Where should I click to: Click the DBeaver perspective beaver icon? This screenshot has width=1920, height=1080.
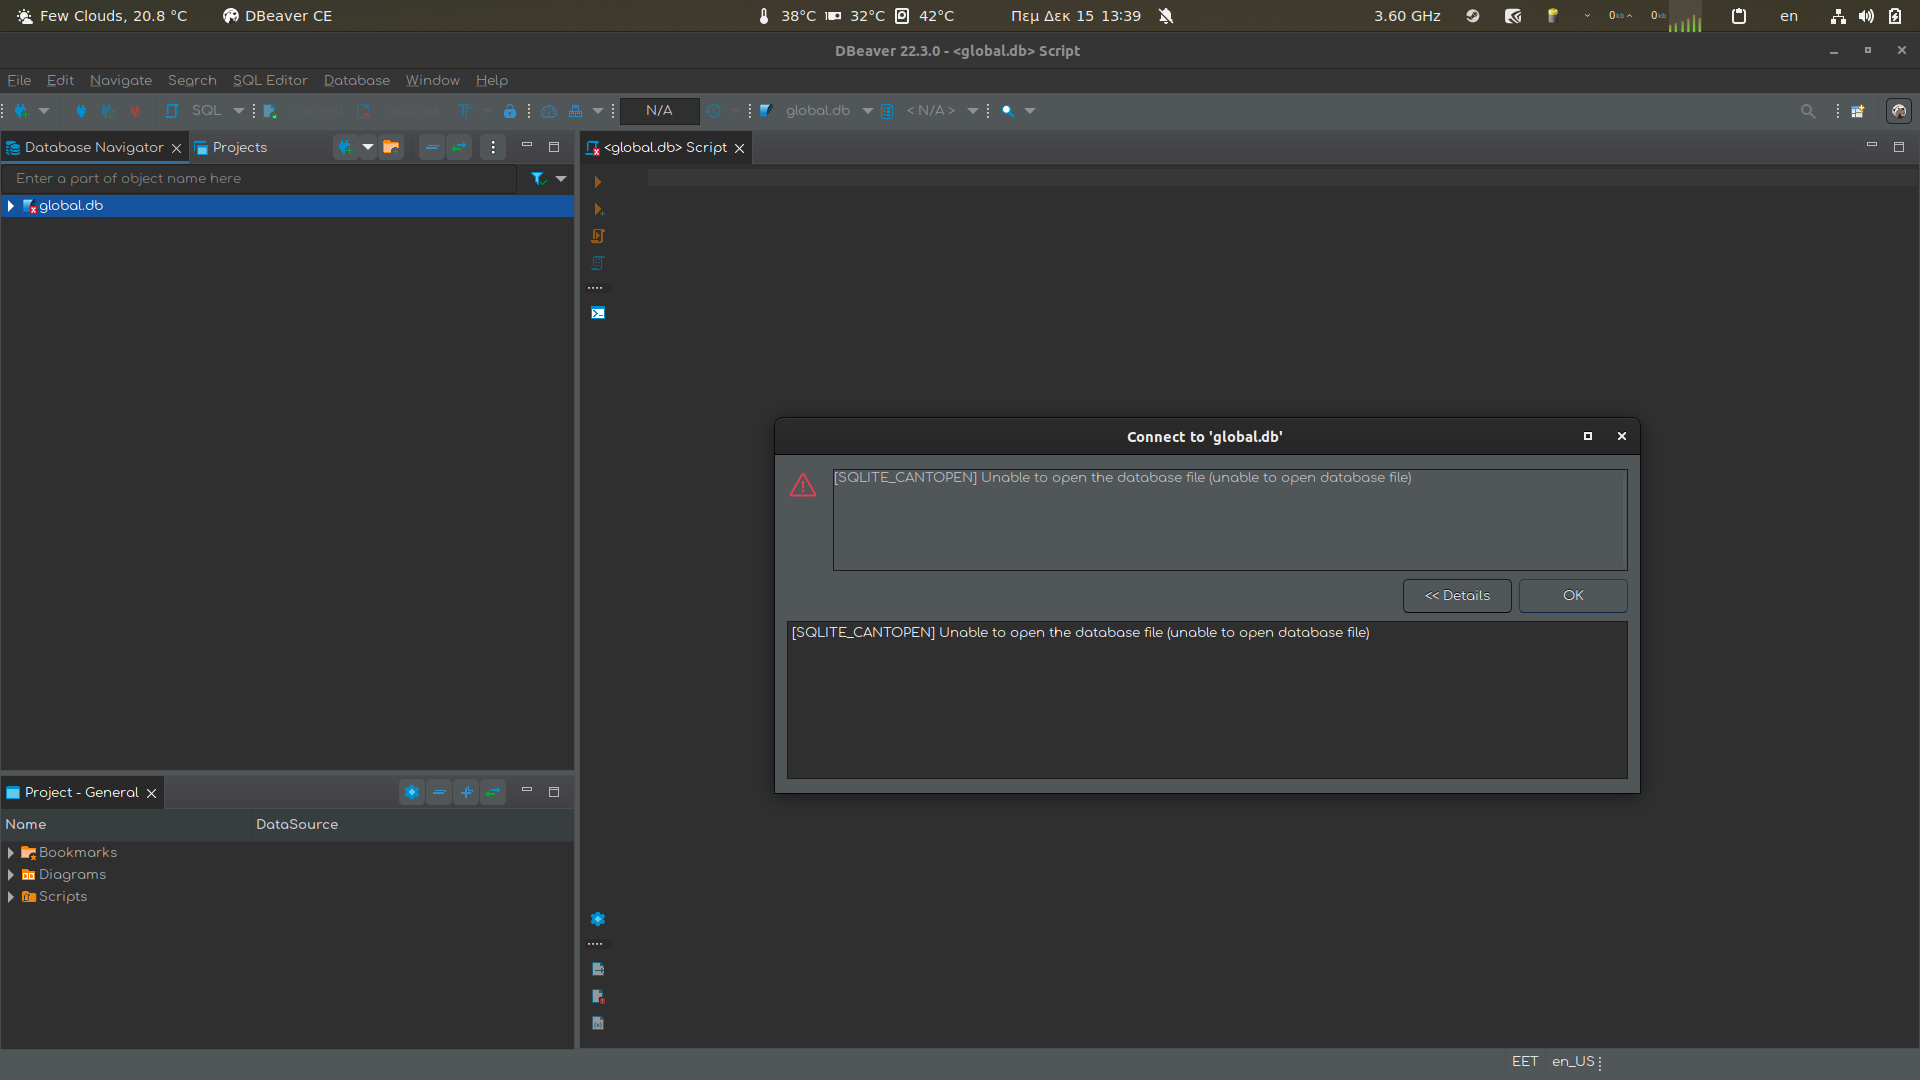(1898, 111)
